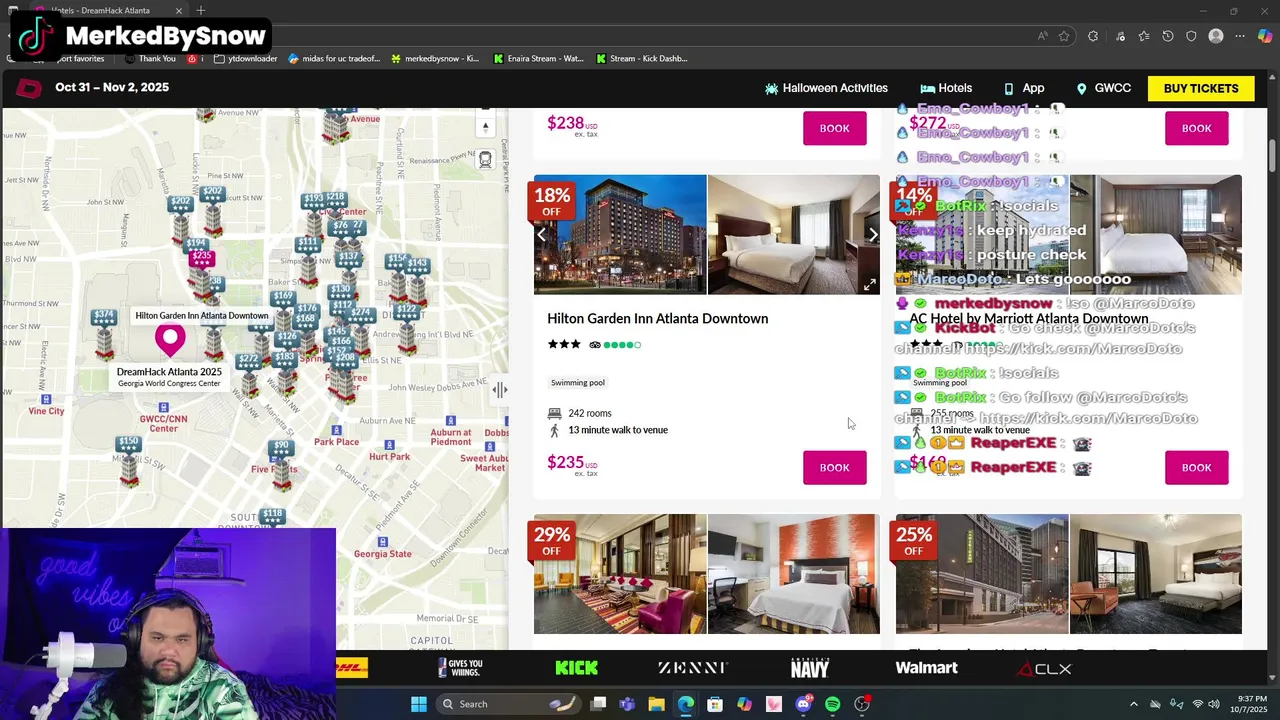Click the page vertical scrollbar thumb
The image size is (1280, 720).
coord(1273,156)
